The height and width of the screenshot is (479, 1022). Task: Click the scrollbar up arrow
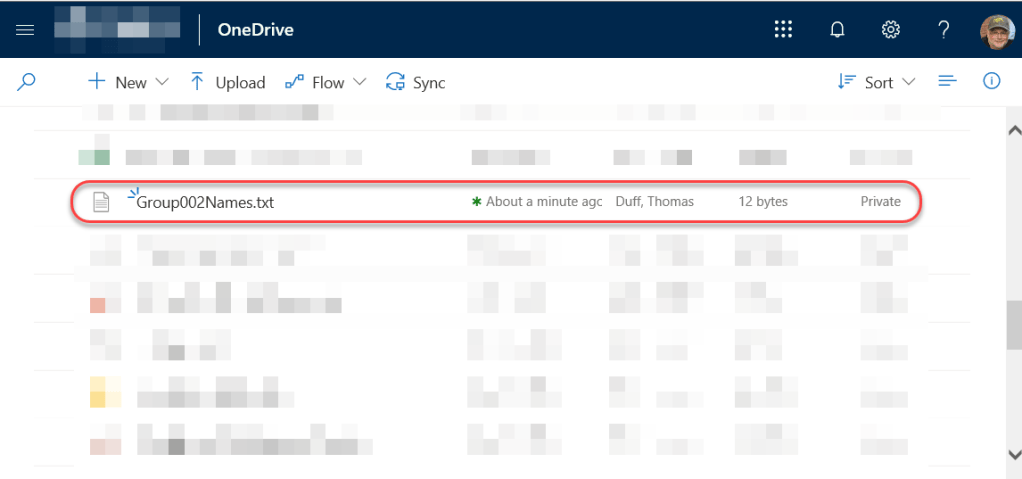[x=1014, y=130]
